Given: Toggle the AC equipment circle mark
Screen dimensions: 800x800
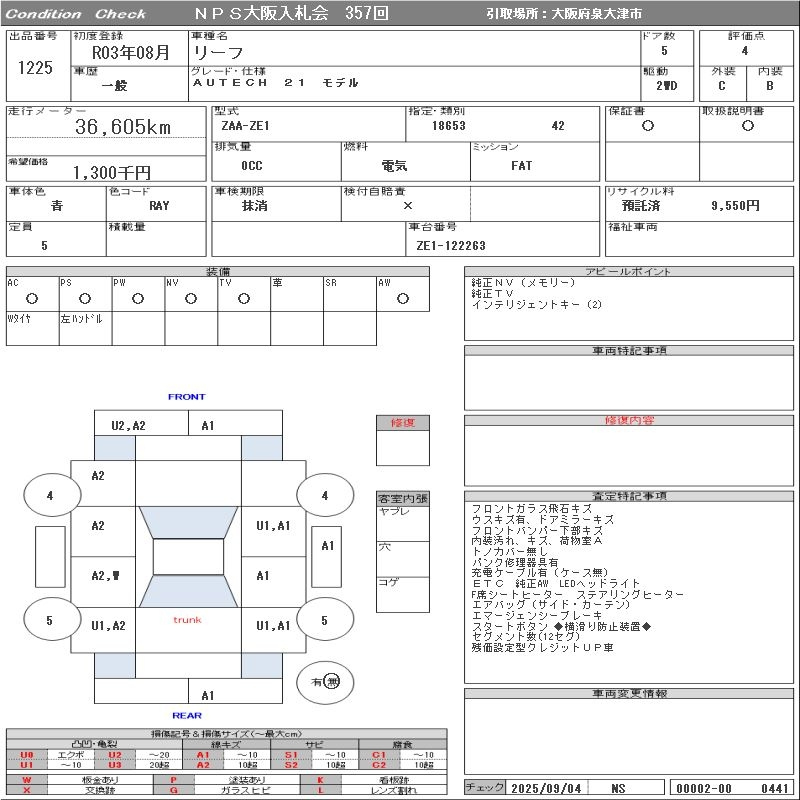Looking at the screenshot, I should [31, 298].
